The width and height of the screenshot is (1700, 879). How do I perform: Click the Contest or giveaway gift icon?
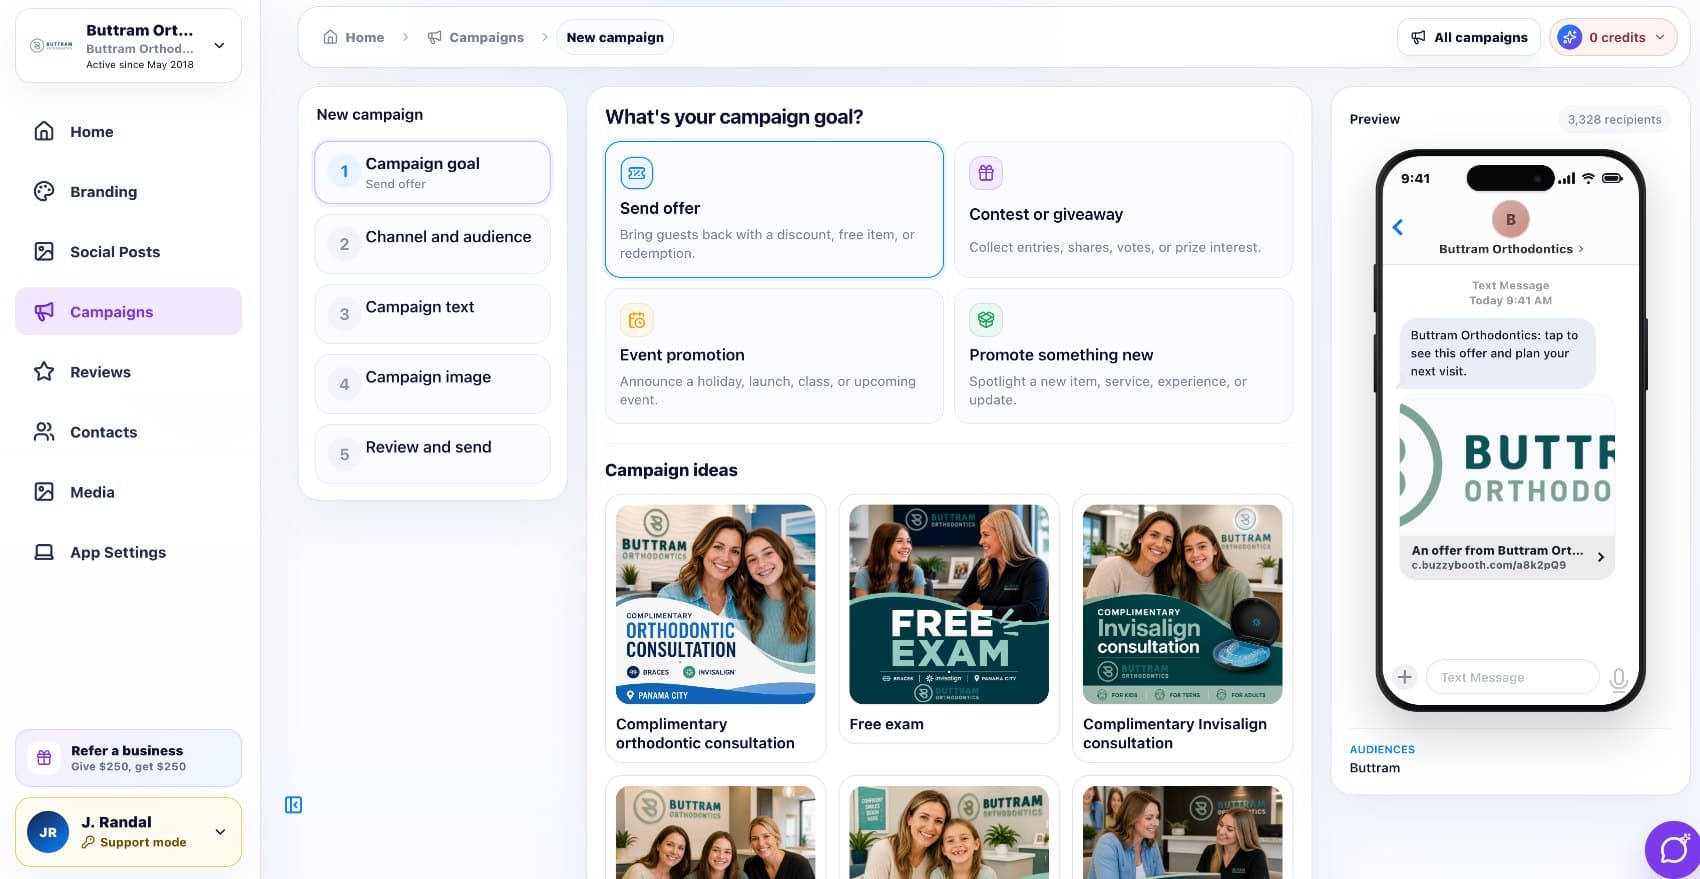(986, 173)
